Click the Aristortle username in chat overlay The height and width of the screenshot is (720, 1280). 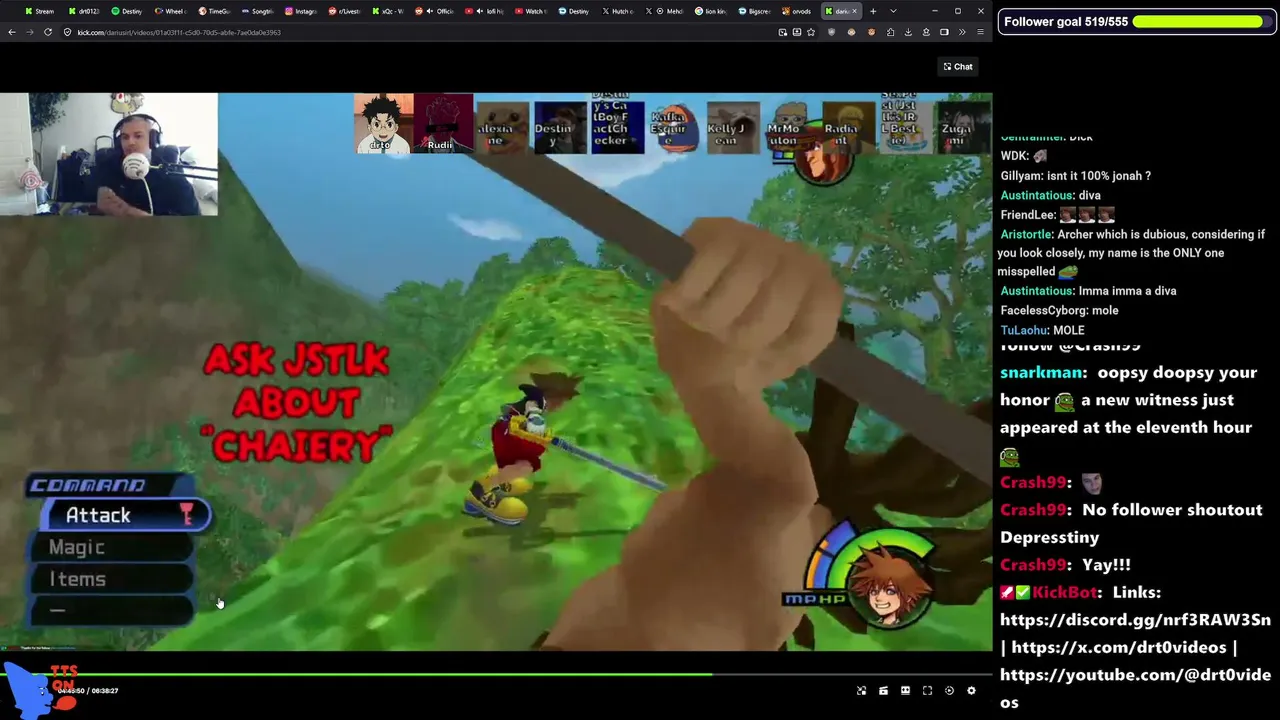coord(1025,234)
